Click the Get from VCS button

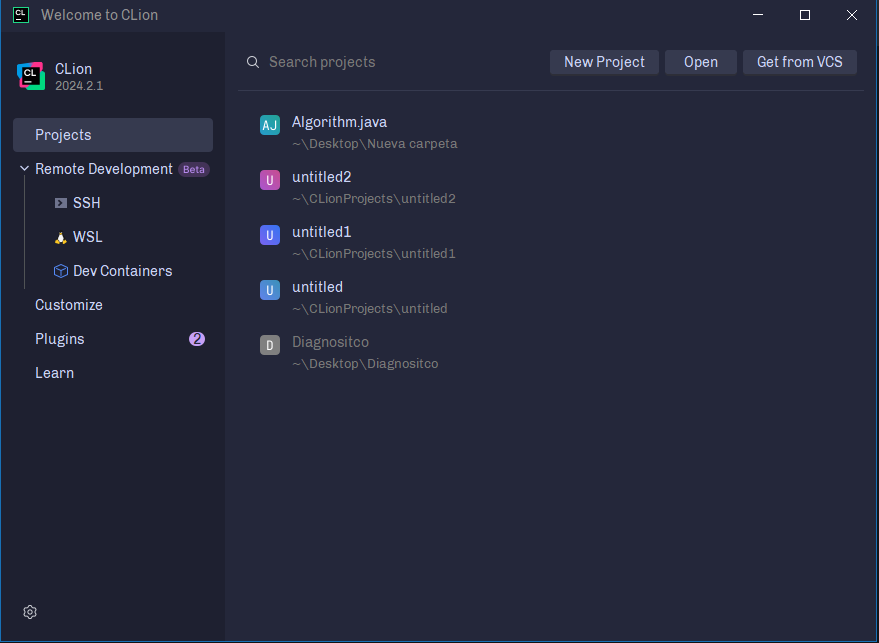pyautogui.click(x=799, y=62)
